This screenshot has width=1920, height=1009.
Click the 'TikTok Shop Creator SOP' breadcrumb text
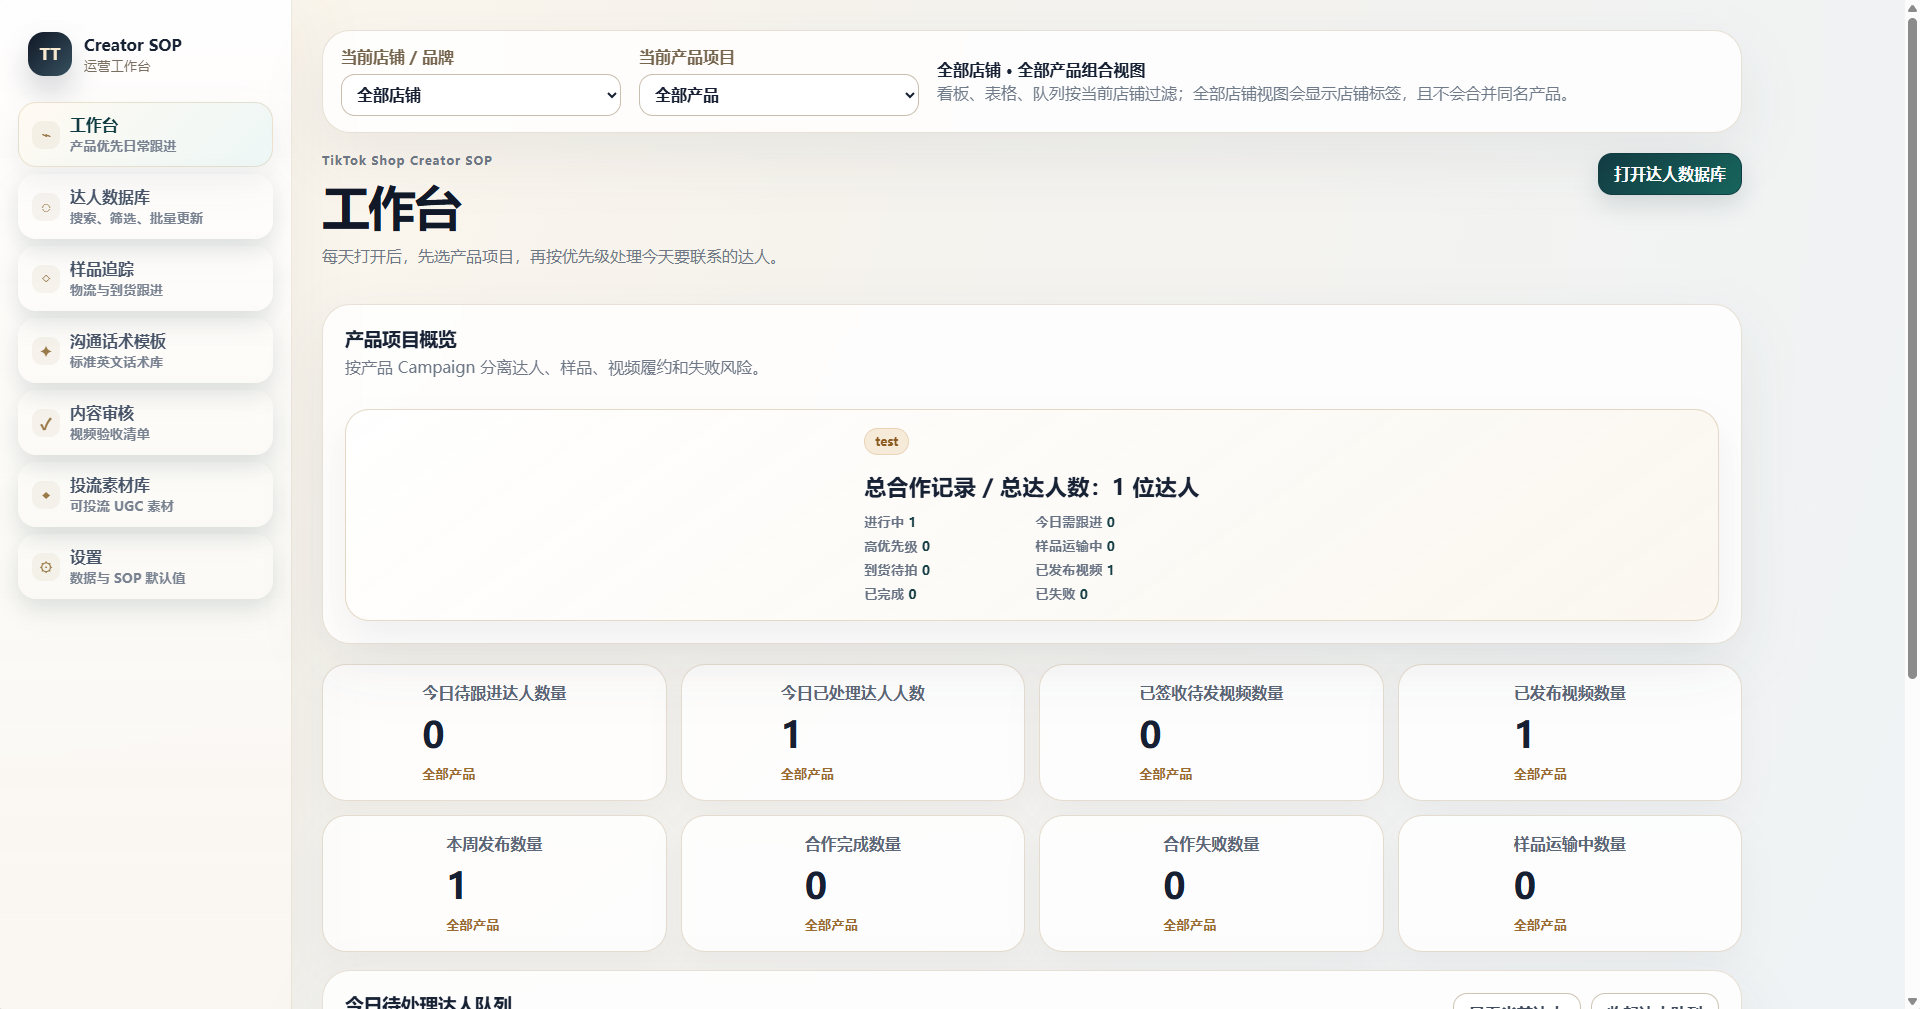407,160
